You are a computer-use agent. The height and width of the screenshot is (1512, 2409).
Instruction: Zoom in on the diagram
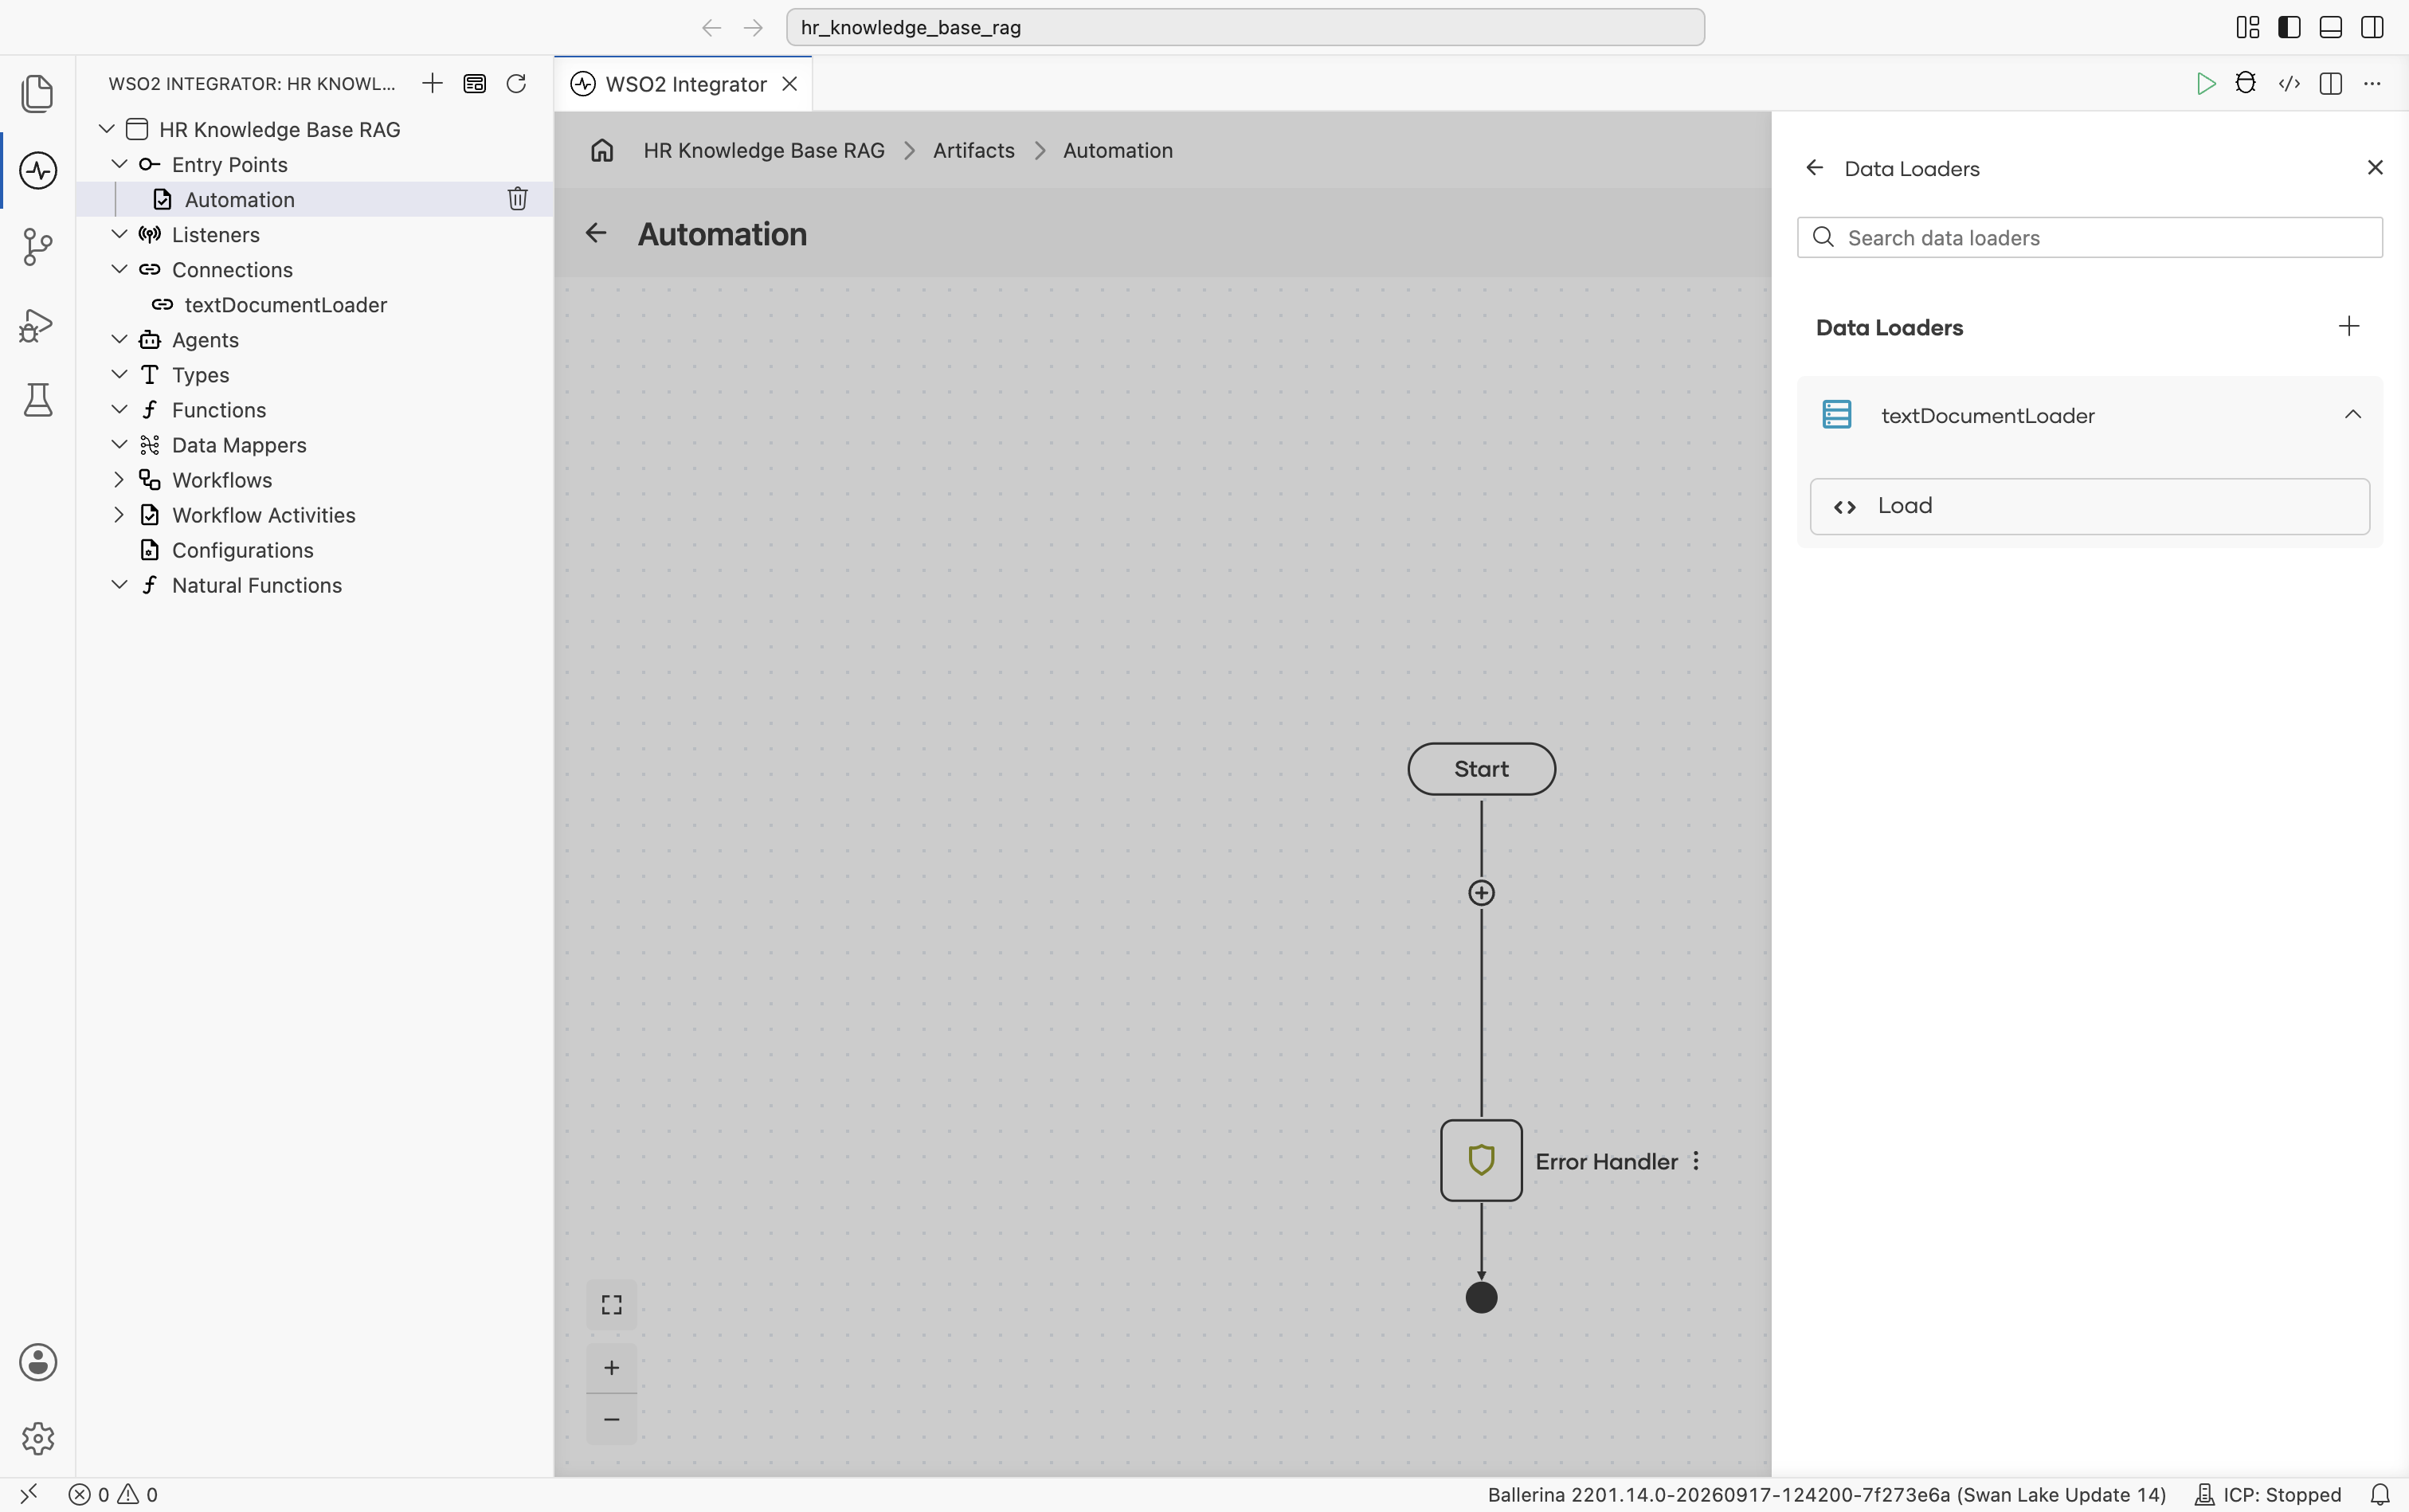click(611, 1367)
